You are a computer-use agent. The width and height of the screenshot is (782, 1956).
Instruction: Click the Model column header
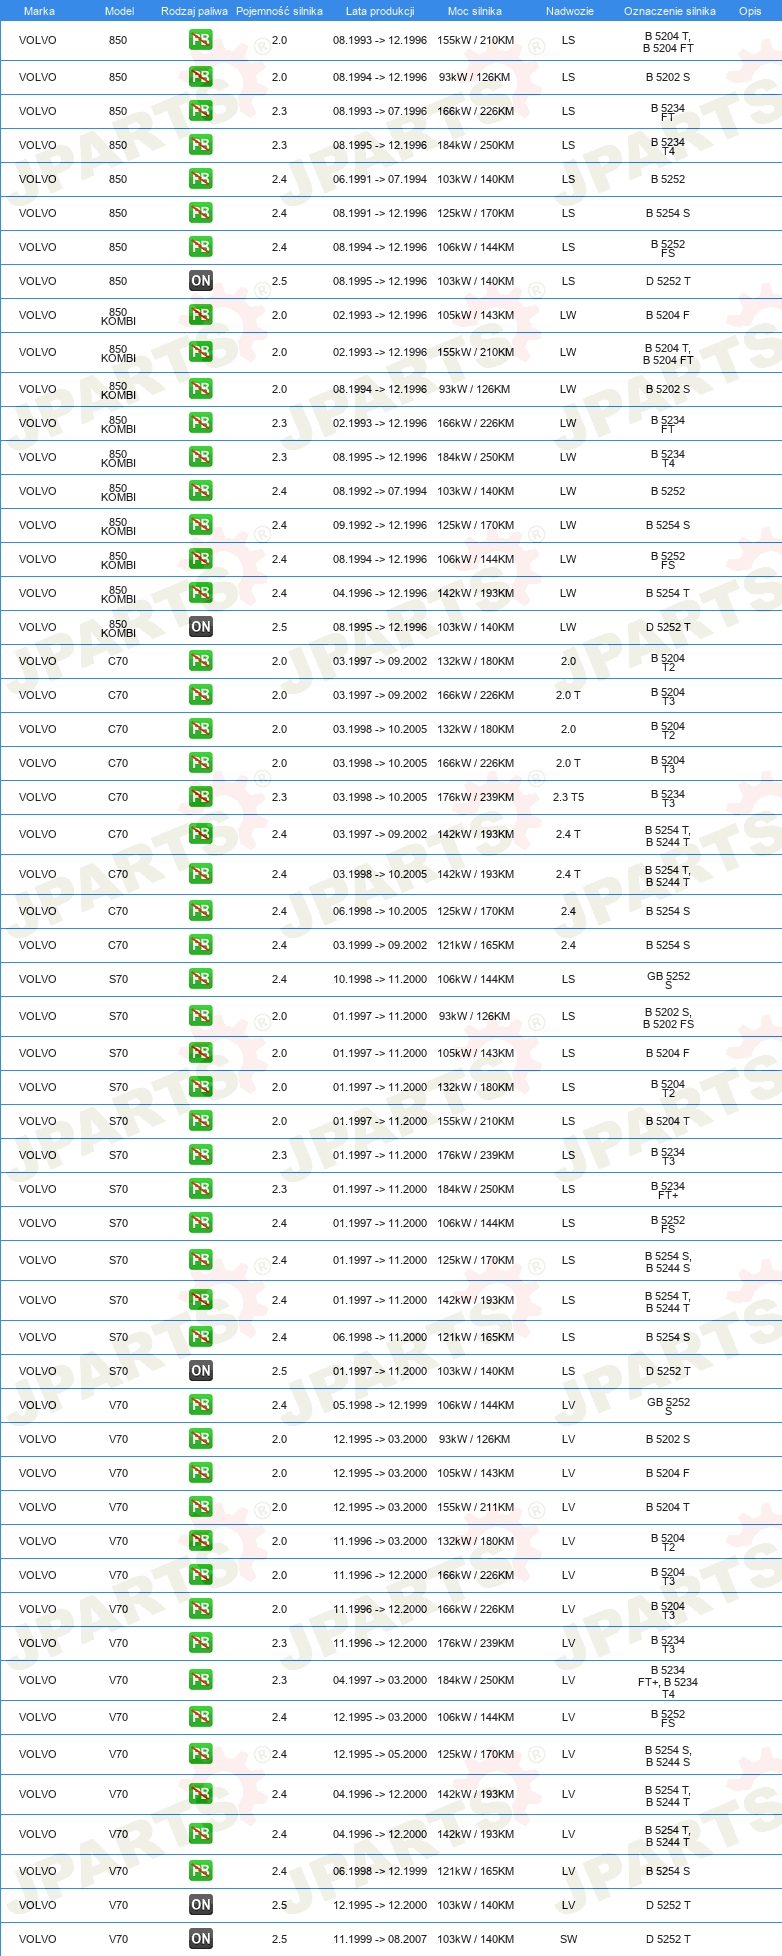coord(119,11)
